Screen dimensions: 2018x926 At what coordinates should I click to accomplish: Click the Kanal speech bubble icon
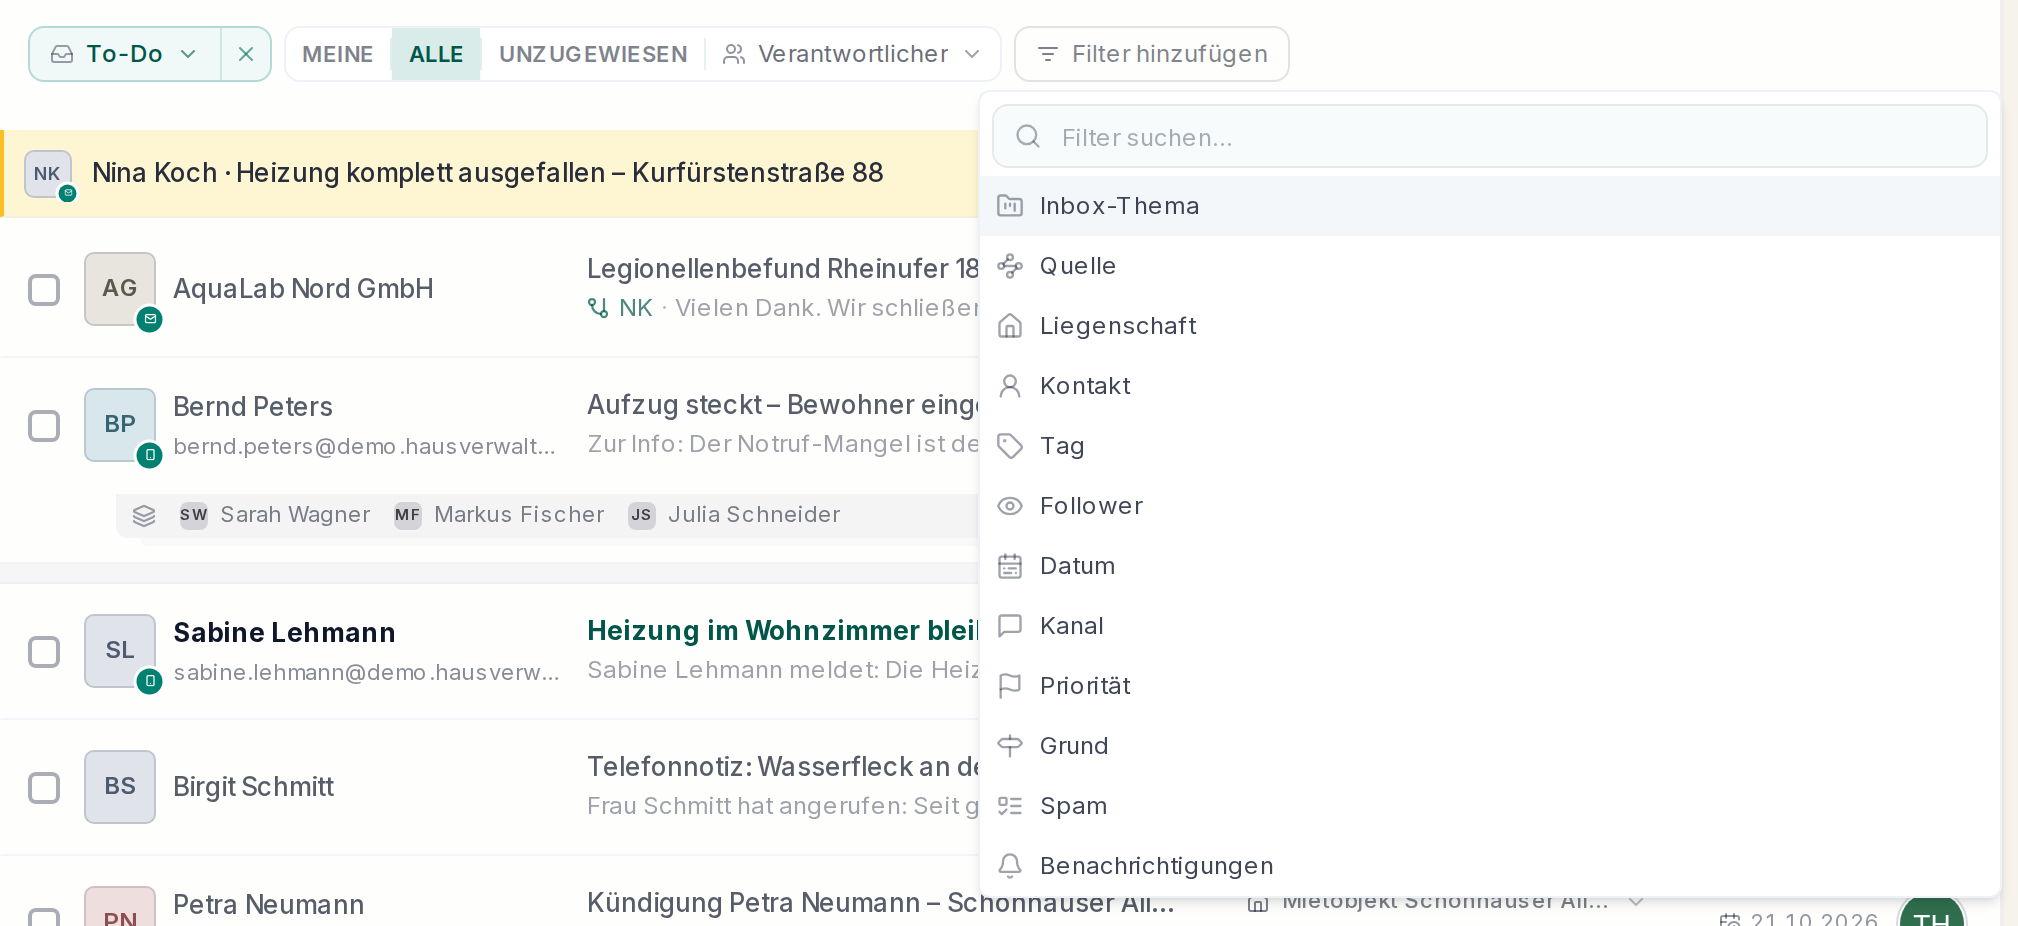coord(1010,626)
